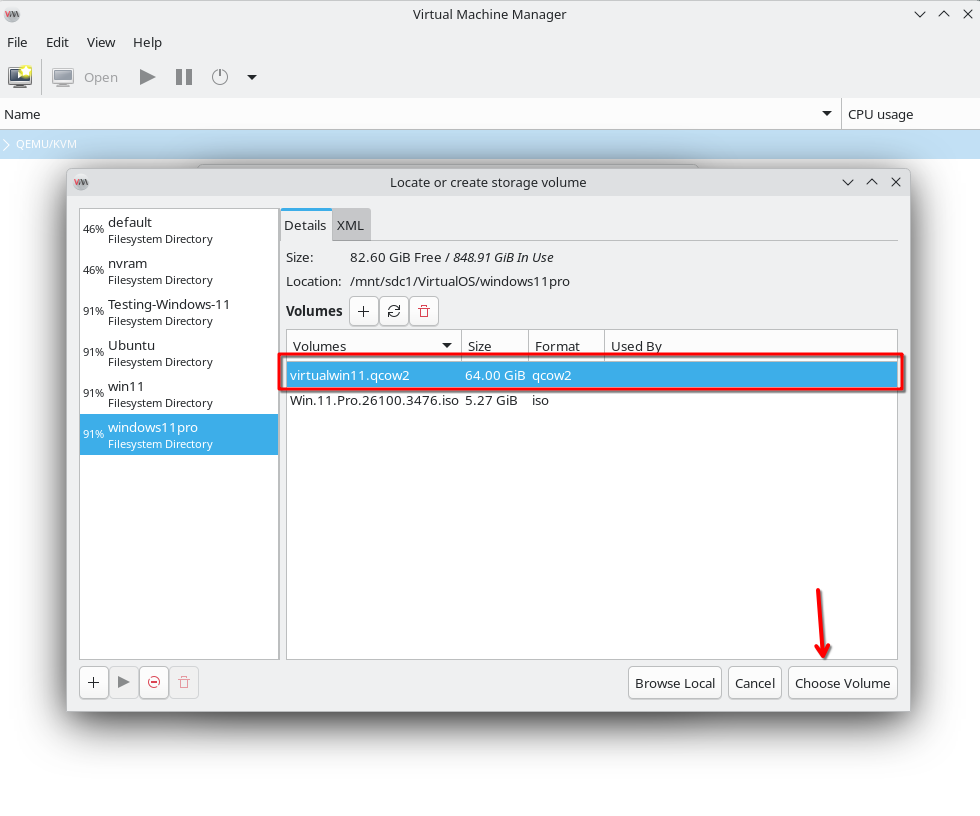
Task: Open the View menu
Action: pyautogui.click(x=101, y=42)
